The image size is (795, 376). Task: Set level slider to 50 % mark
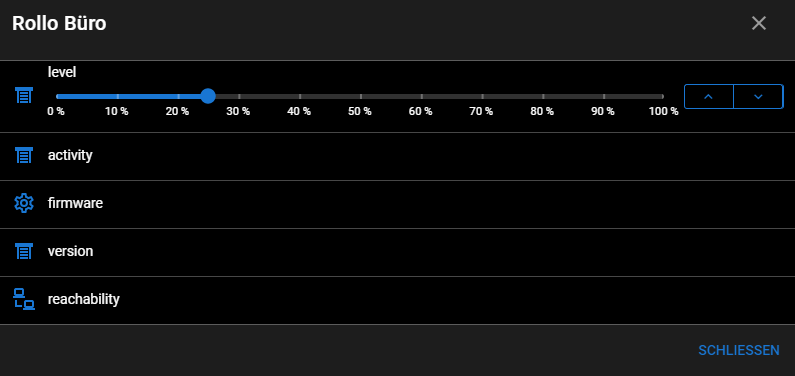360,96
